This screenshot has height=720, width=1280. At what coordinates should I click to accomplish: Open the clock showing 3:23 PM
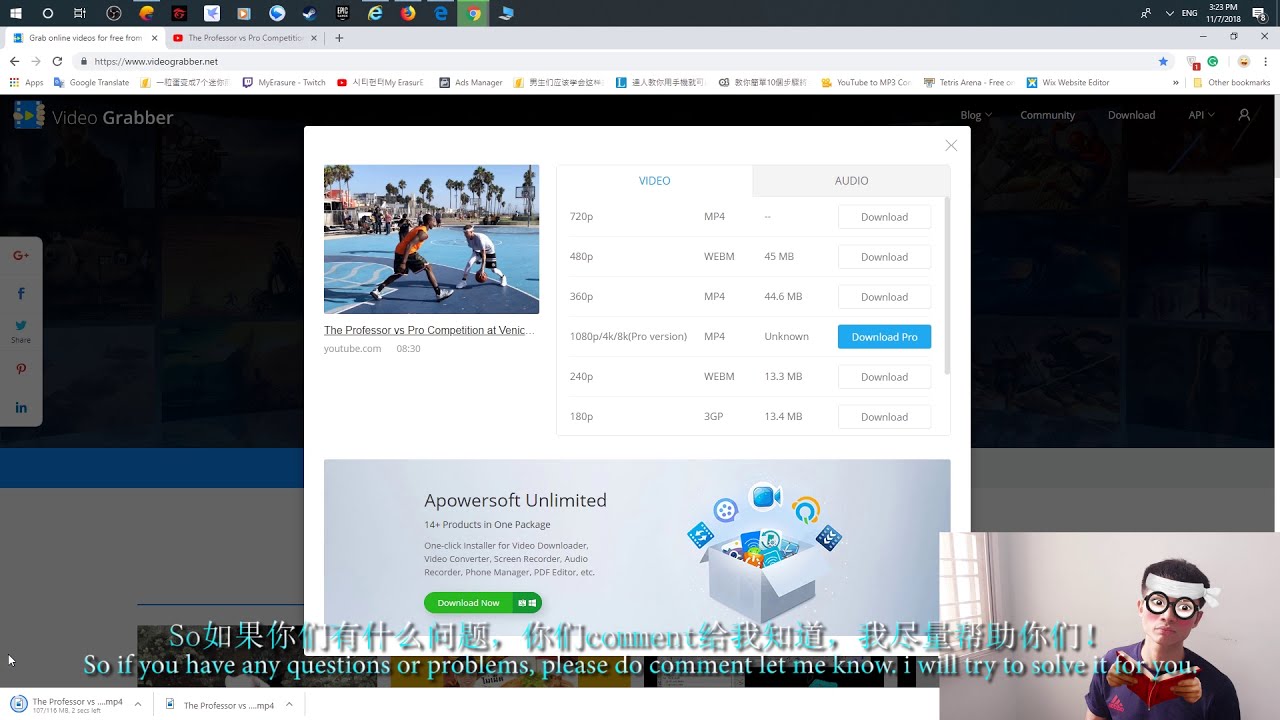1222,13
